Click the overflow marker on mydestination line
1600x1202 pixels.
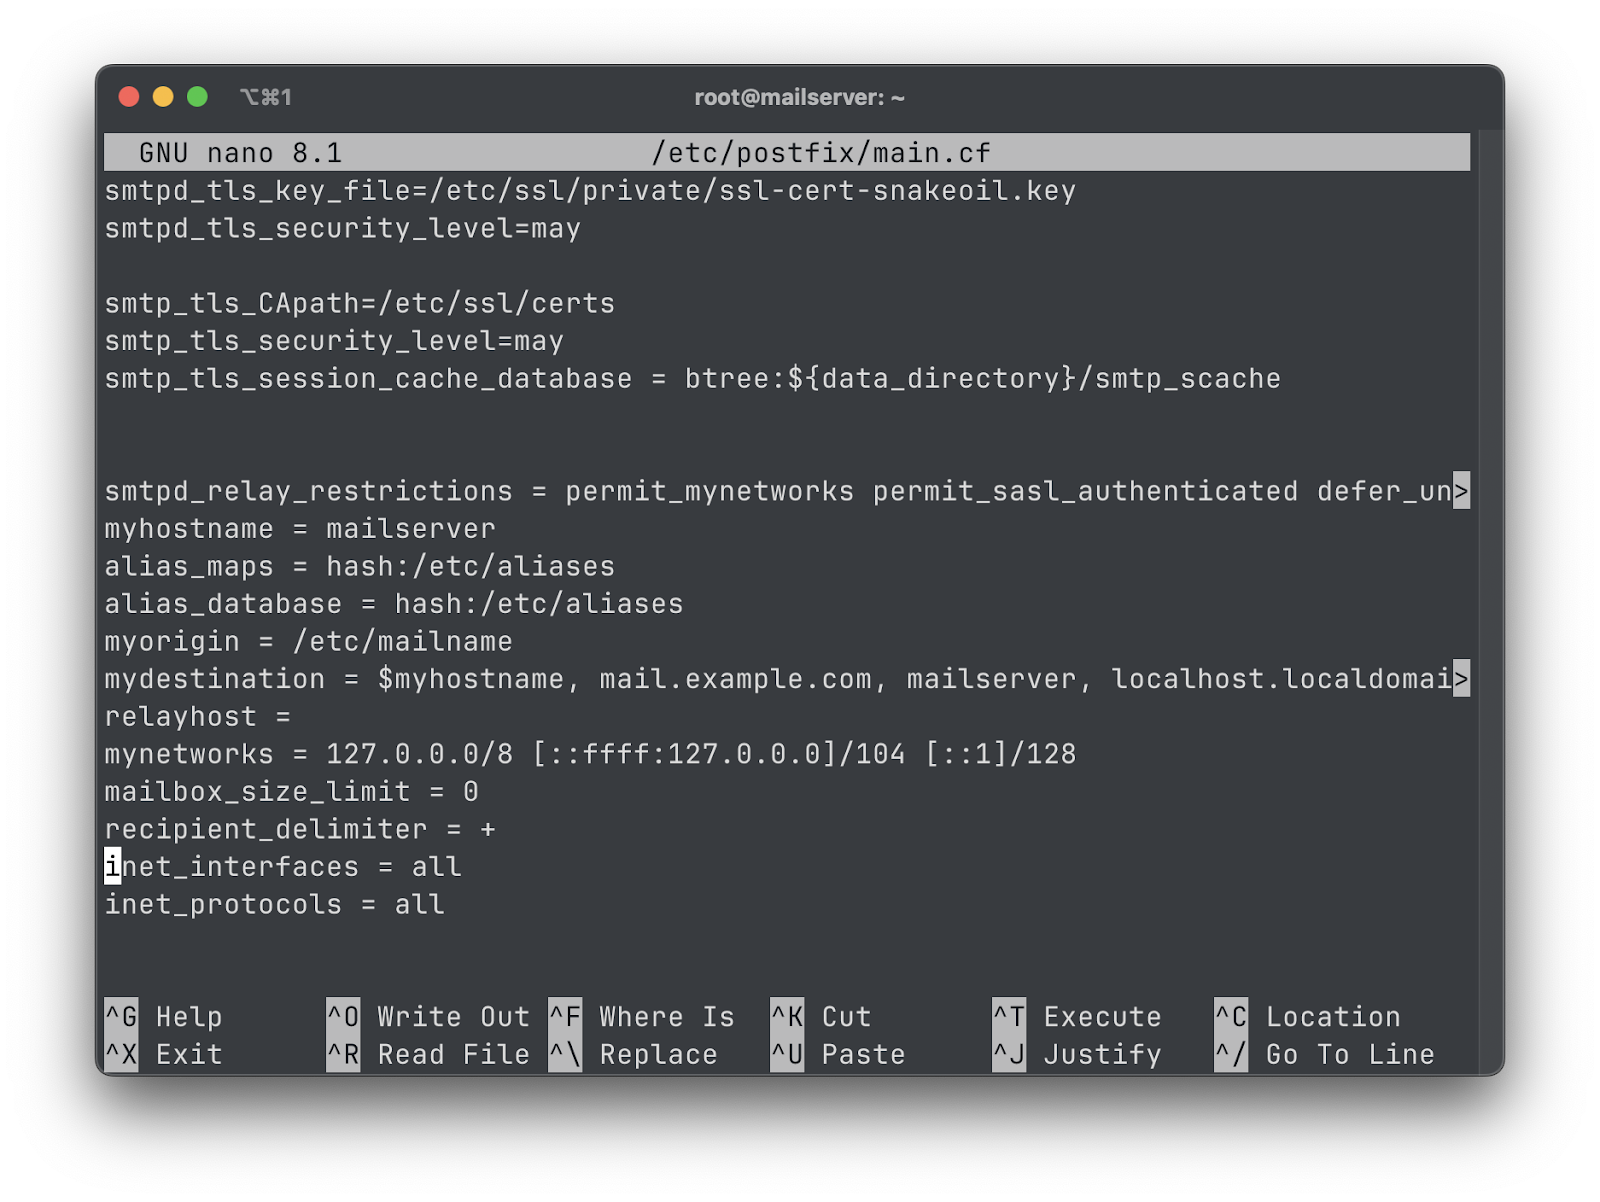point(1461,679)
